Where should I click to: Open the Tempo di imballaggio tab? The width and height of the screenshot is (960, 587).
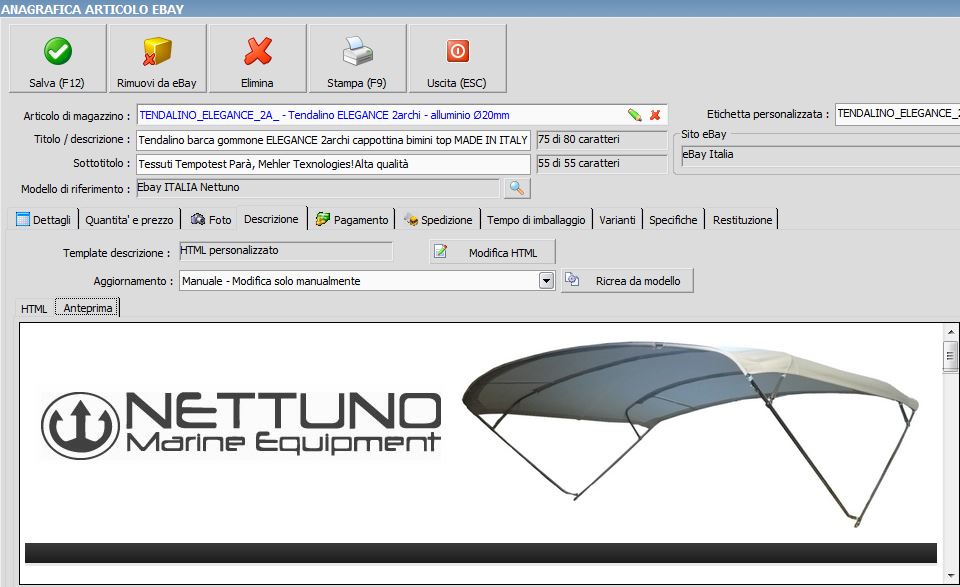click(x=536, y=219)
